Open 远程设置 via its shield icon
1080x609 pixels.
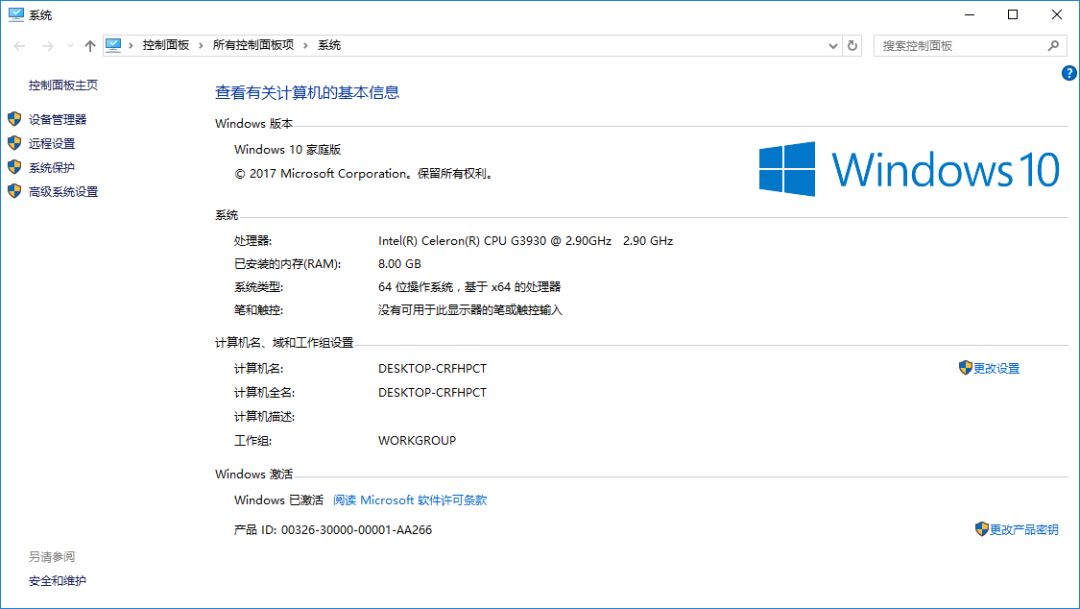14,142
